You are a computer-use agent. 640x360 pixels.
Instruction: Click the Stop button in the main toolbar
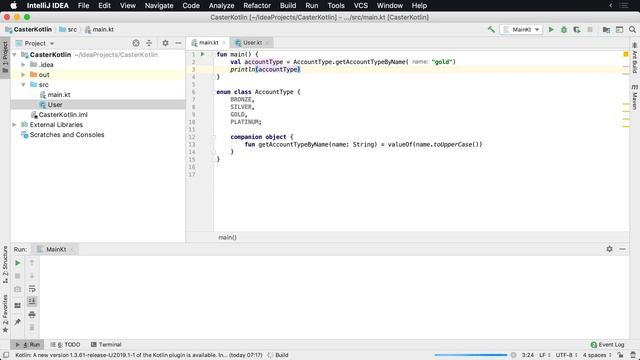tap(590, 29)
